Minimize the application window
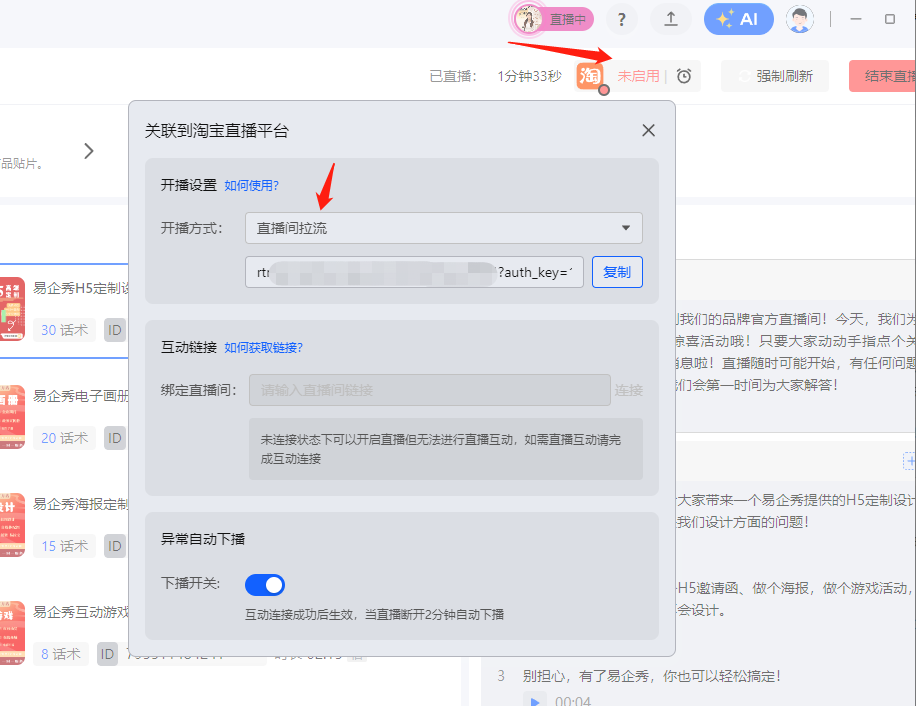 point(856,19)
